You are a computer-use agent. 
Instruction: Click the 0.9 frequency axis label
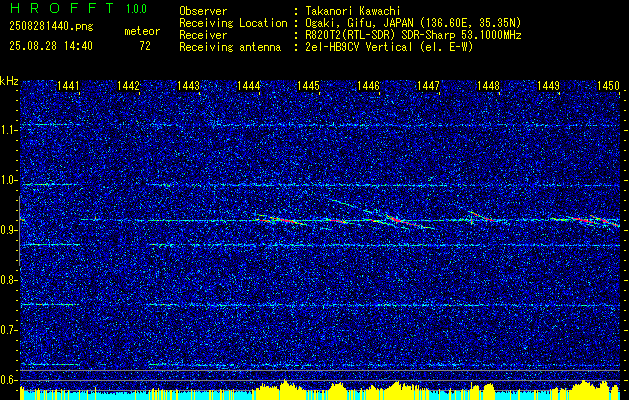click(9, 230)
